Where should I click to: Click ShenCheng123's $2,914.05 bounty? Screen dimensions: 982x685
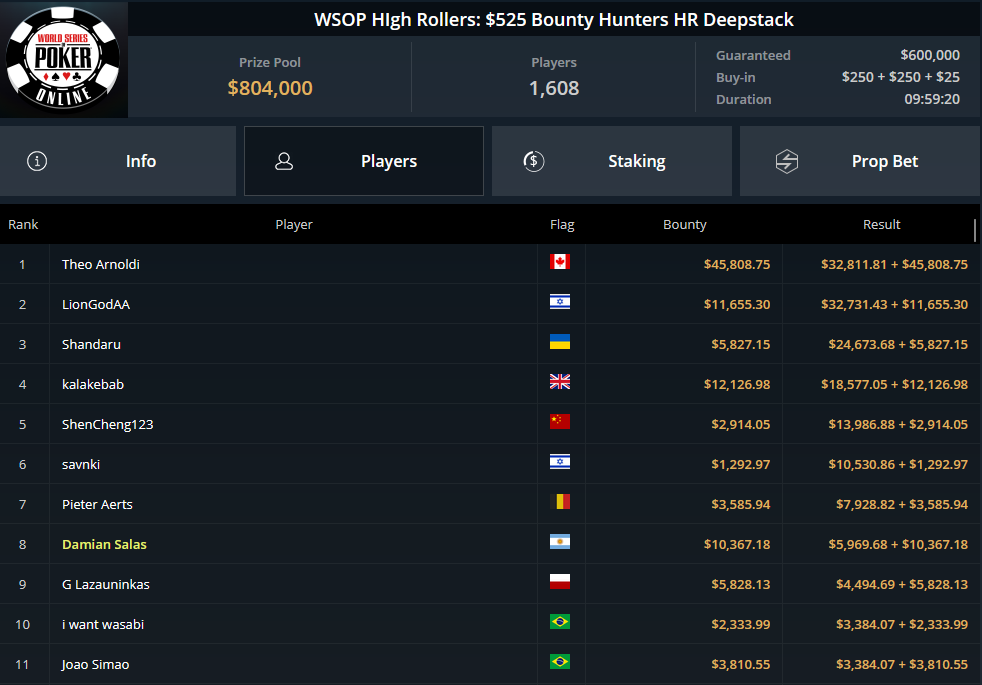click(x=741, y=425)
